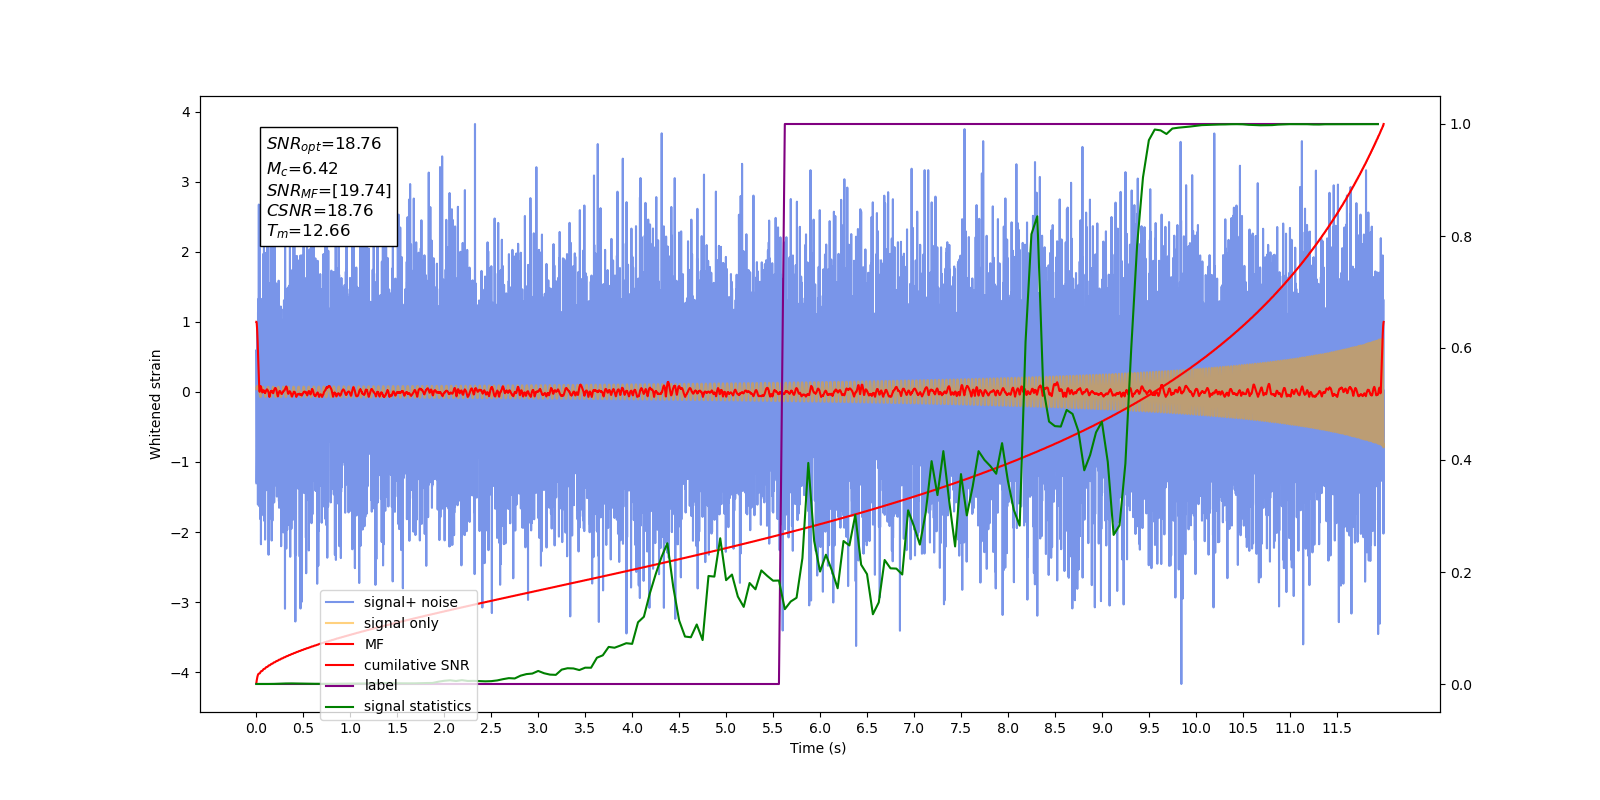
Task: Click the SNRopt=18.76 annotation text
Action: pos(324,144)
